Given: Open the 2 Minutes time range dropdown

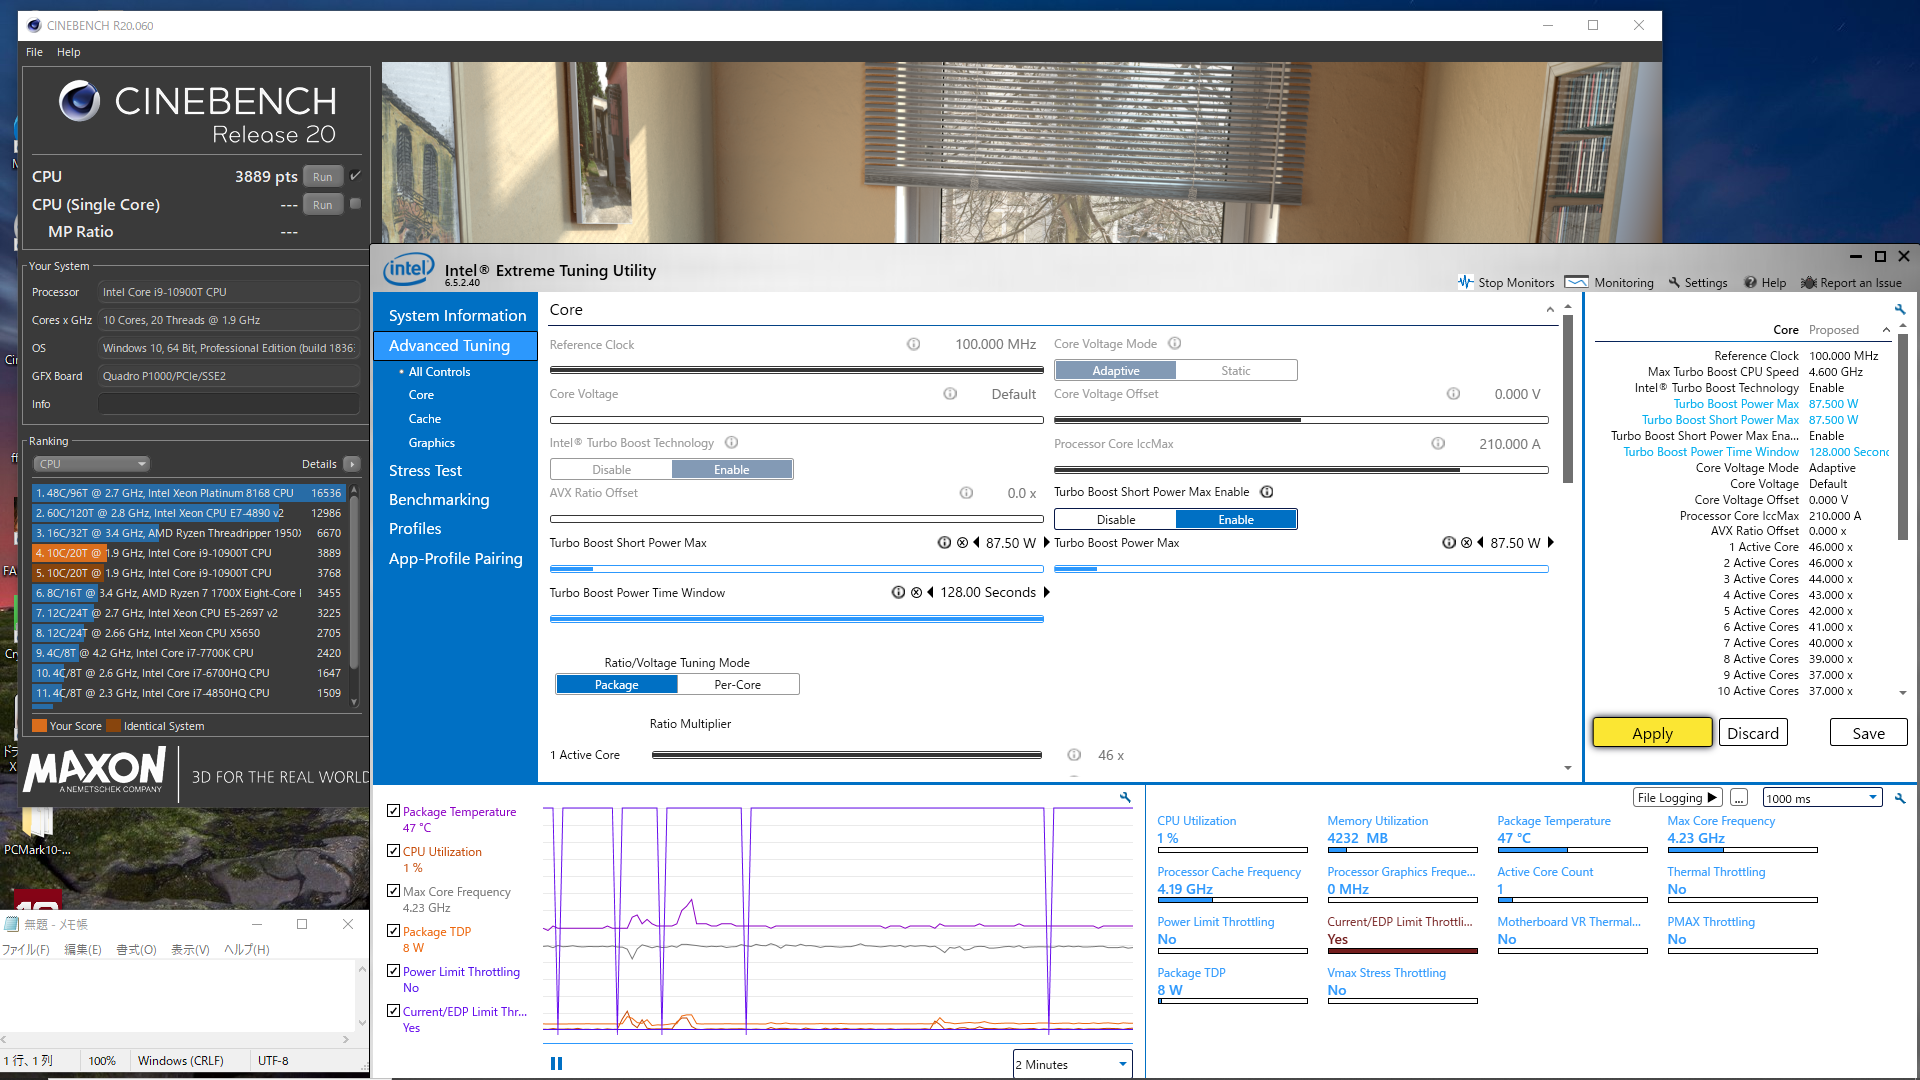Looking at the screenshot, I should [1072, 1064].
